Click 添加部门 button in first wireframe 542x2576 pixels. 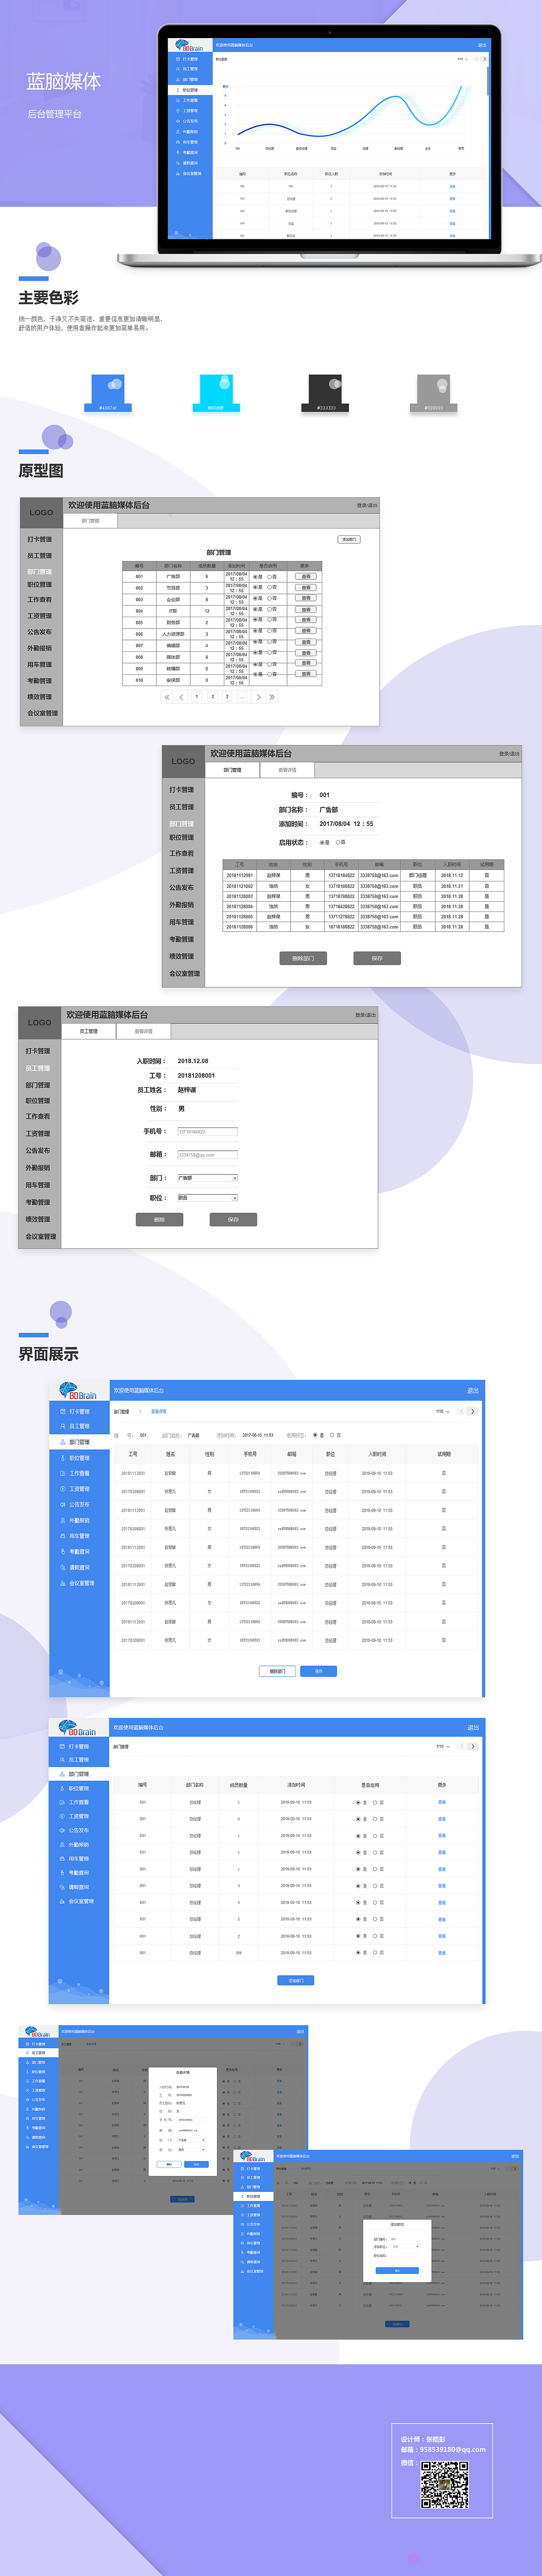(348, 539)
